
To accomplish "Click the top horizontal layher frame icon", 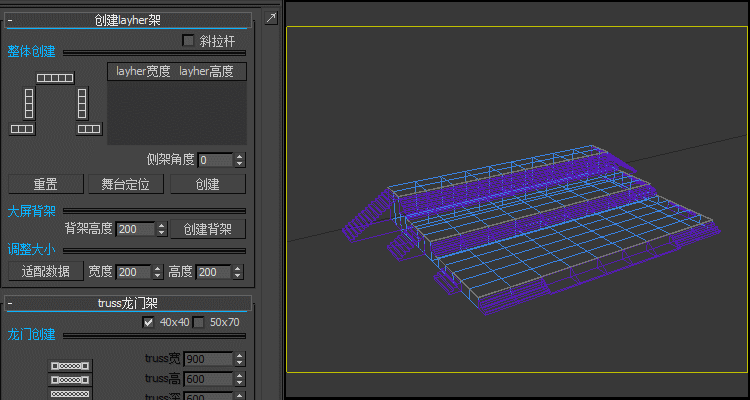I will (x=55, y=78).
